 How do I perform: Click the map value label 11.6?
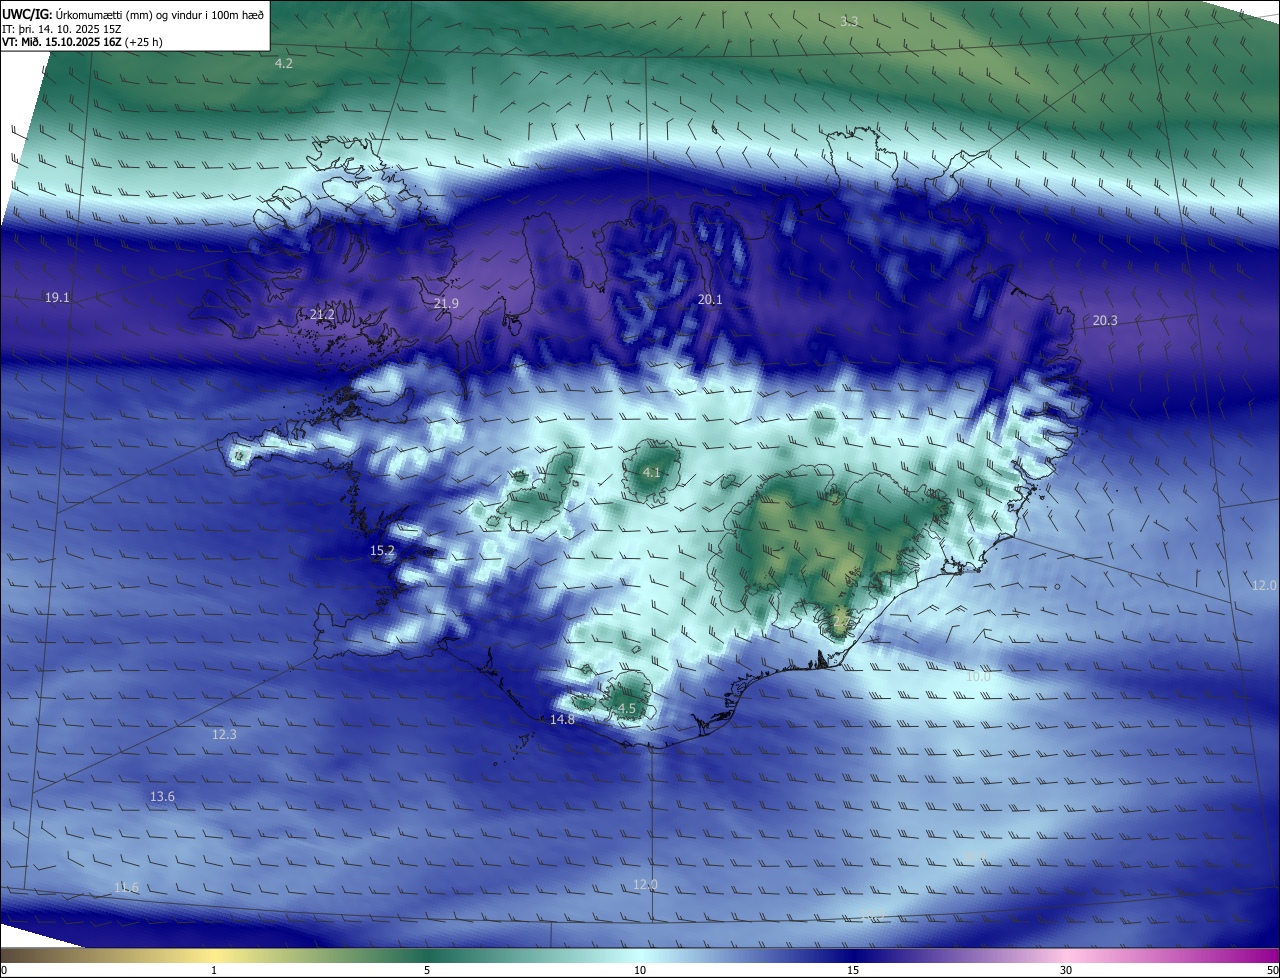click(x=126, y=887)
